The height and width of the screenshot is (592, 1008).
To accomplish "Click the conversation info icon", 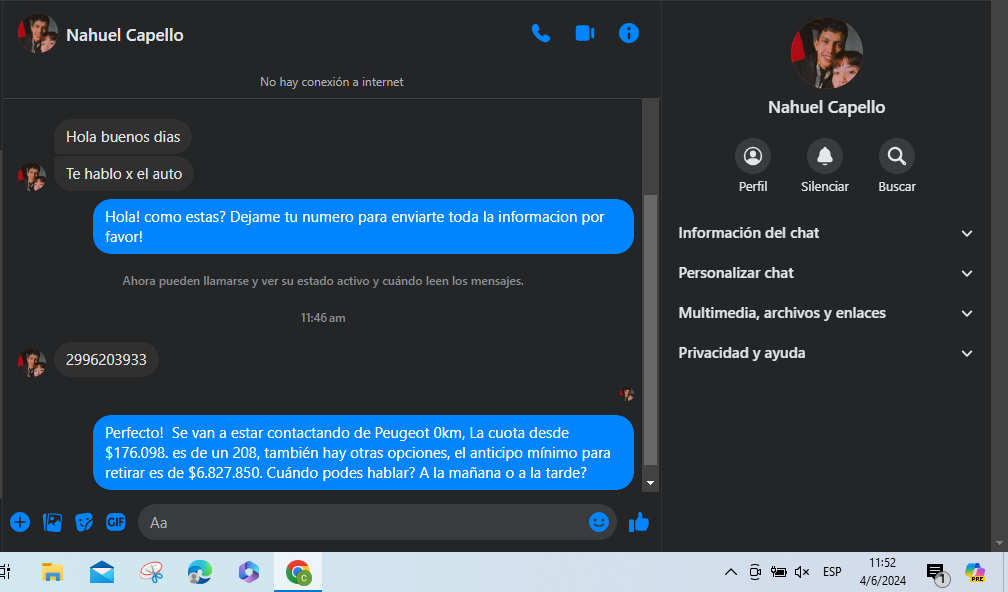I will click(629, 33).
